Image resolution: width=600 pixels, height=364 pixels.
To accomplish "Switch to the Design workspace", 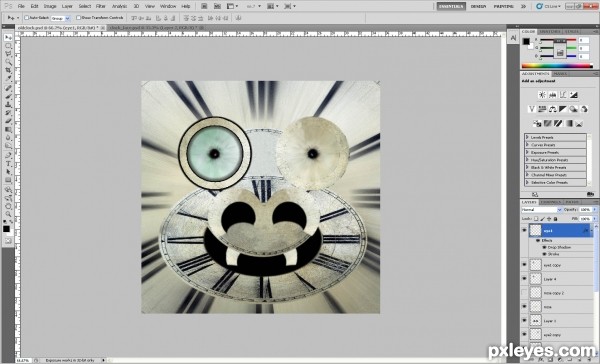I will [x=478, y=6].
